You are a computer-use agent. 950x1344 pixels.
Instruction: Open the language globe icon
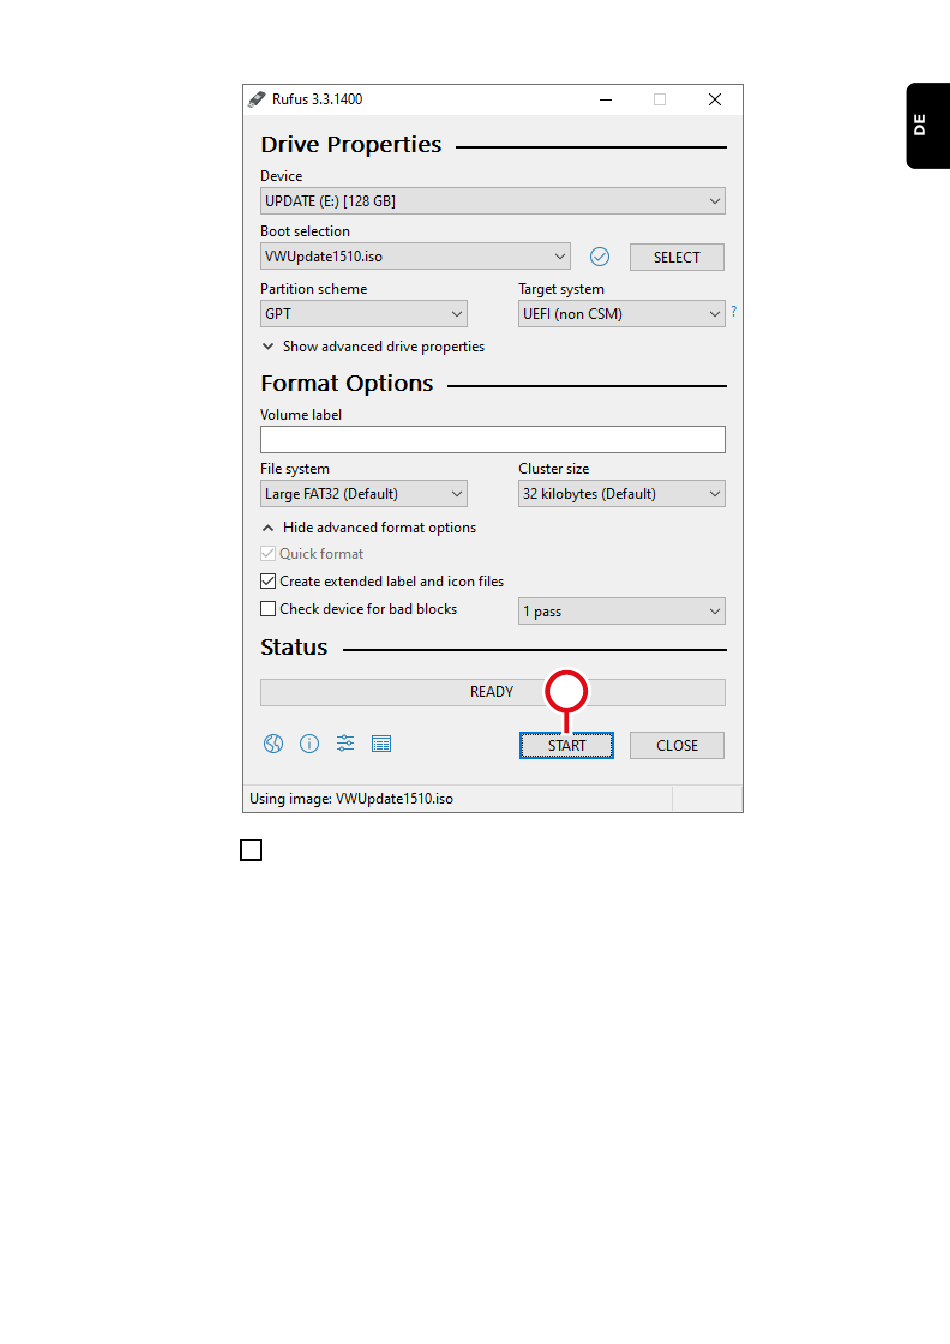[273, 744]
